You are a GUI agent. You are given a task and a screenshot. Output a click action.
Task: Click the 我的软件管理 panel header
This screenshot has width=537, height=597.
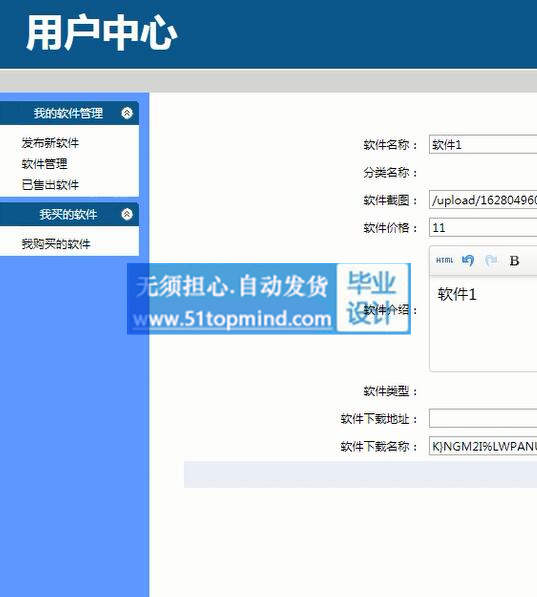click(69, 113)
